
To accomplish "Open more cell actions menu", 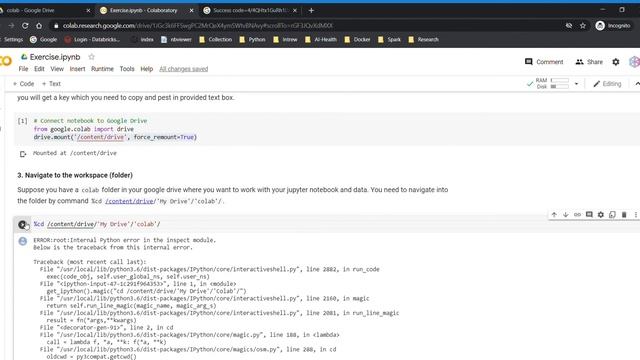I will (636, 214).
